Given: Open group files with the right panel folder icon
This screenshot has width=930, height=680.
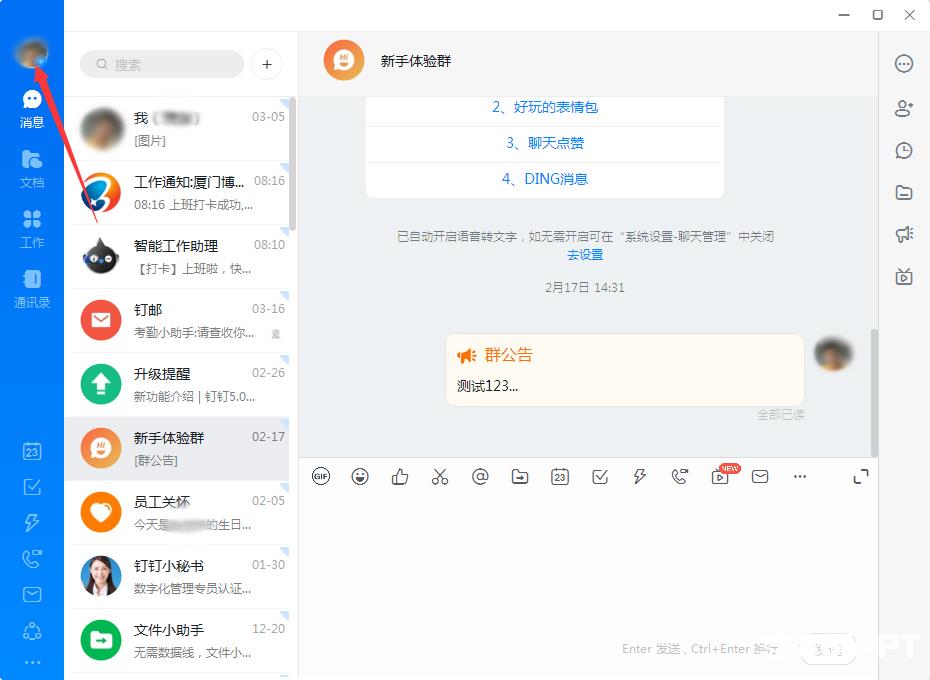Looking at the screenshot, I should click(904, 192).
